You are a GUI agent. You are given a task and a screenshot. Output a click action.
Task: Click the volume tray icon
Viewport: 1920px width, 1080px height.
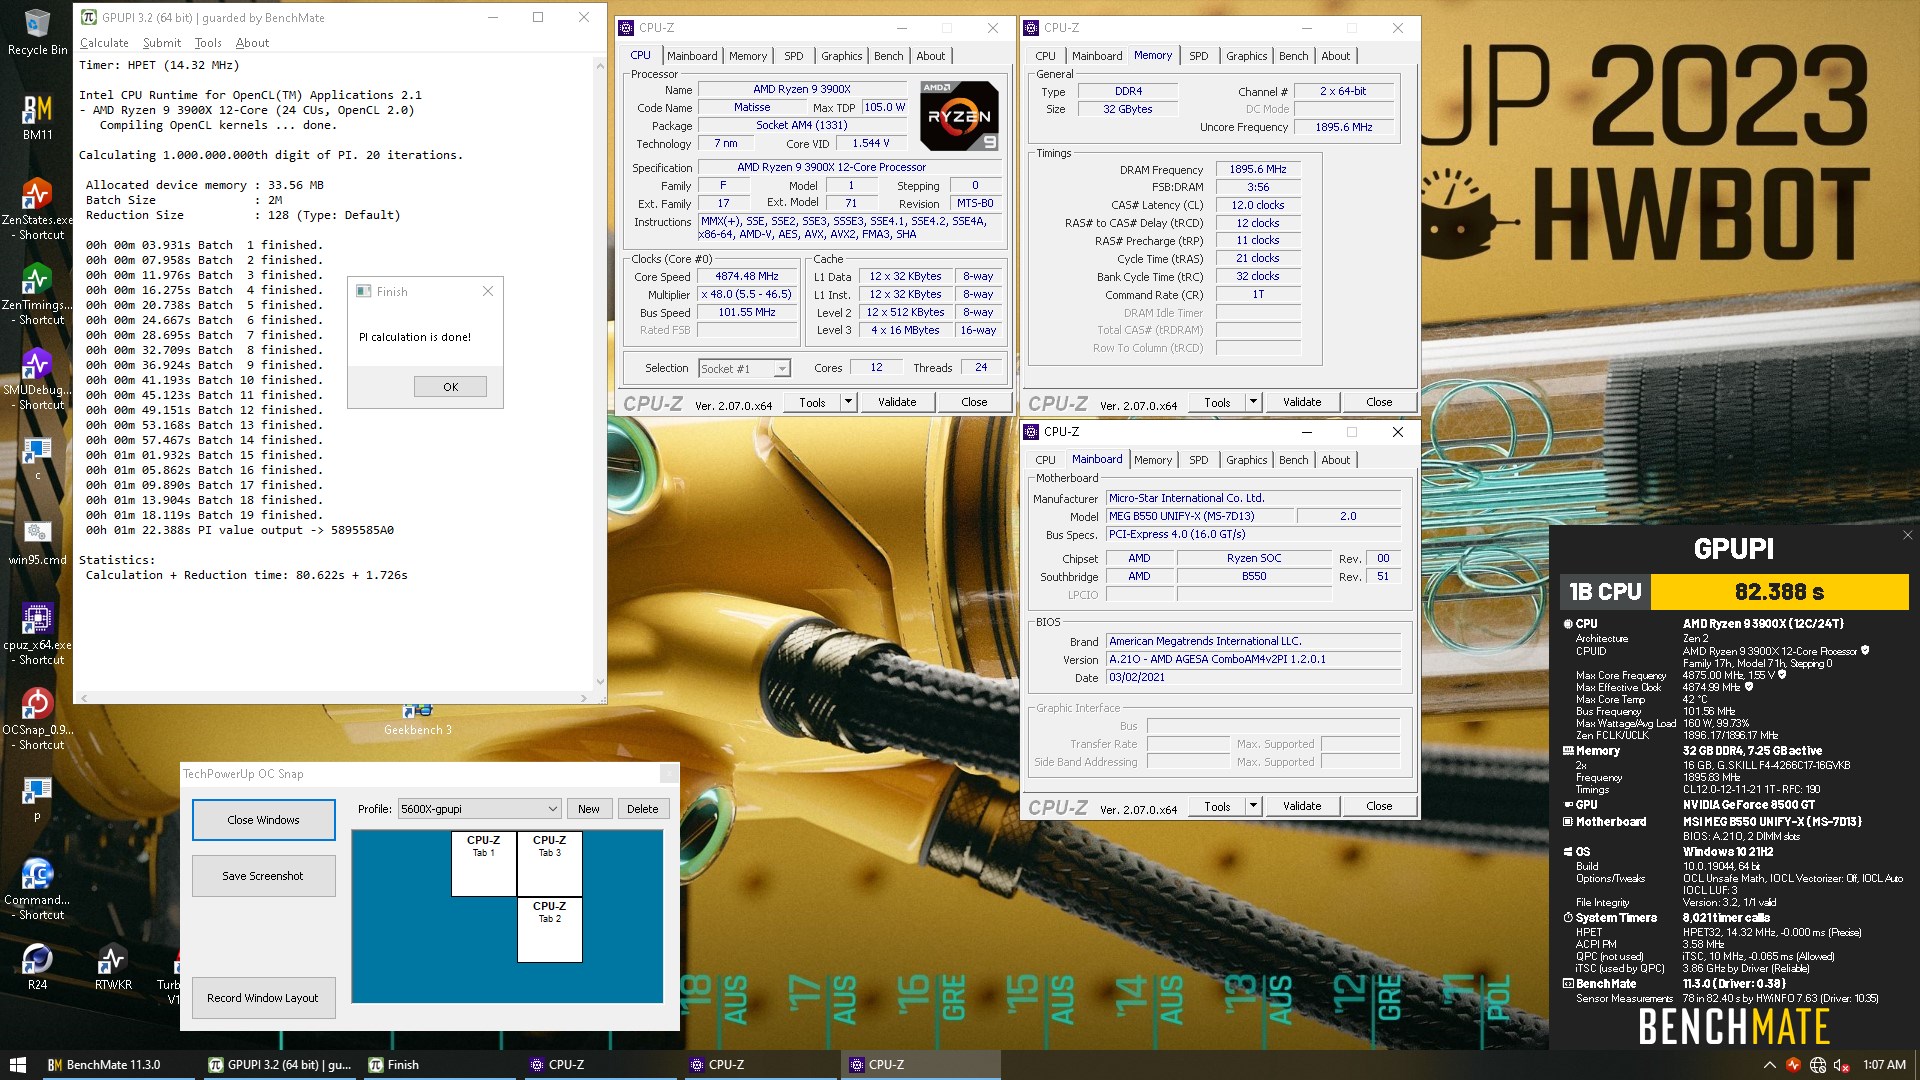[x=1843, y=1065]
